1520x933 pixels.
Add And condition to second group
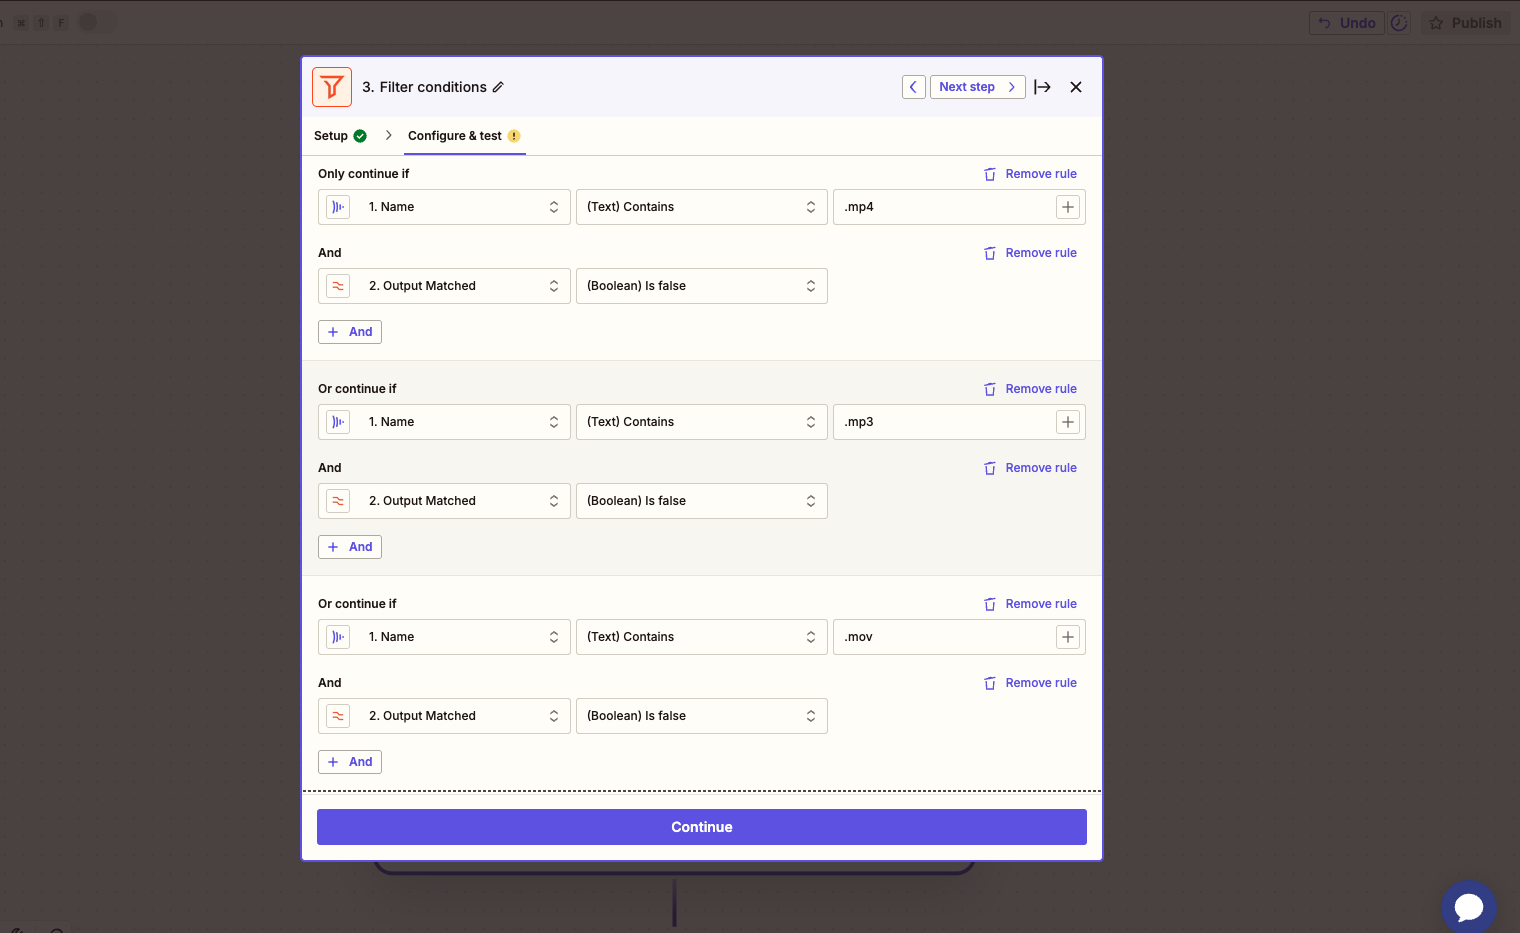(x=350, y=547)
